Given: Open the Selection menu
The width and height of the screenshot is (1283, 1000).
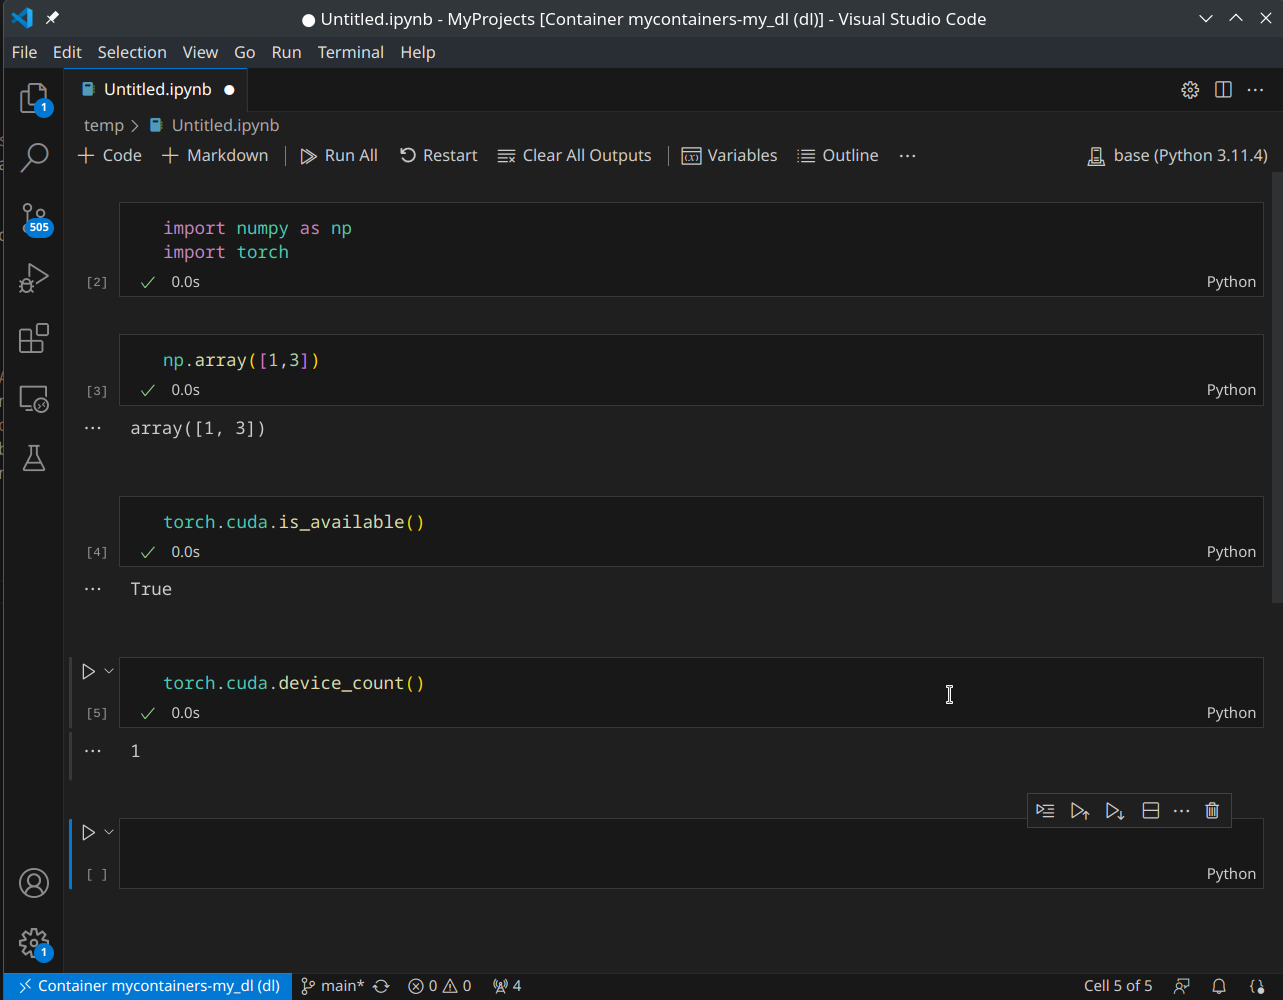Looking at the screenshot, I should tap(132, 52).
